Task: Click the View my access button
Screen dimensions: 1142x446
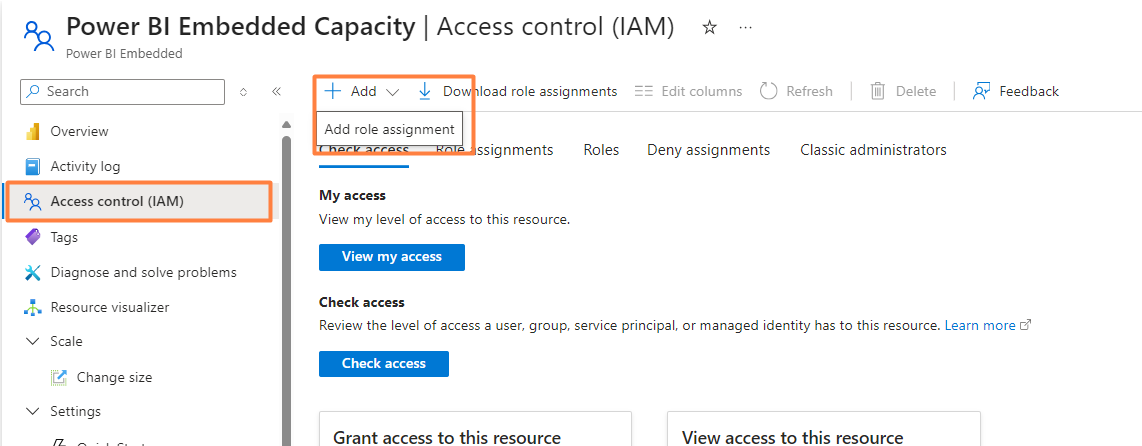Action: 391,257
